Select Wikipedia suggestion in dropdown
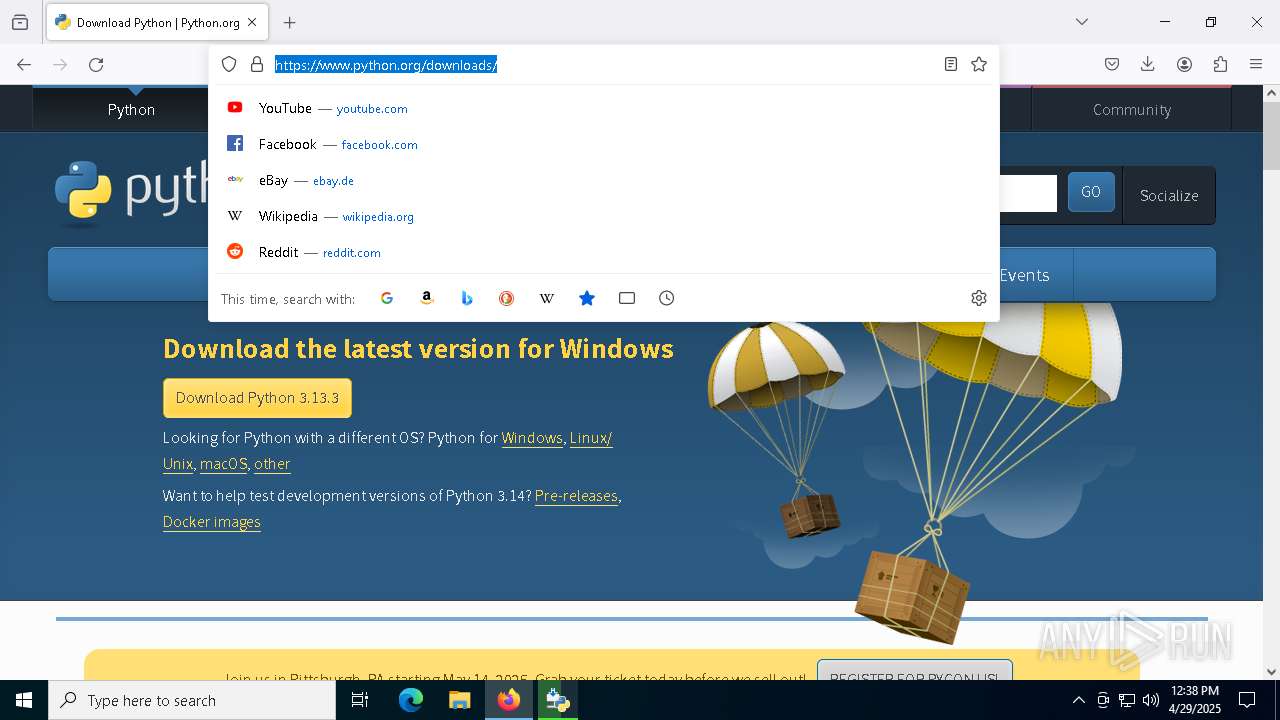Image resolution: width=1280 pixels, height=720 pixels. pyautogui.click(x=604, y=216)
